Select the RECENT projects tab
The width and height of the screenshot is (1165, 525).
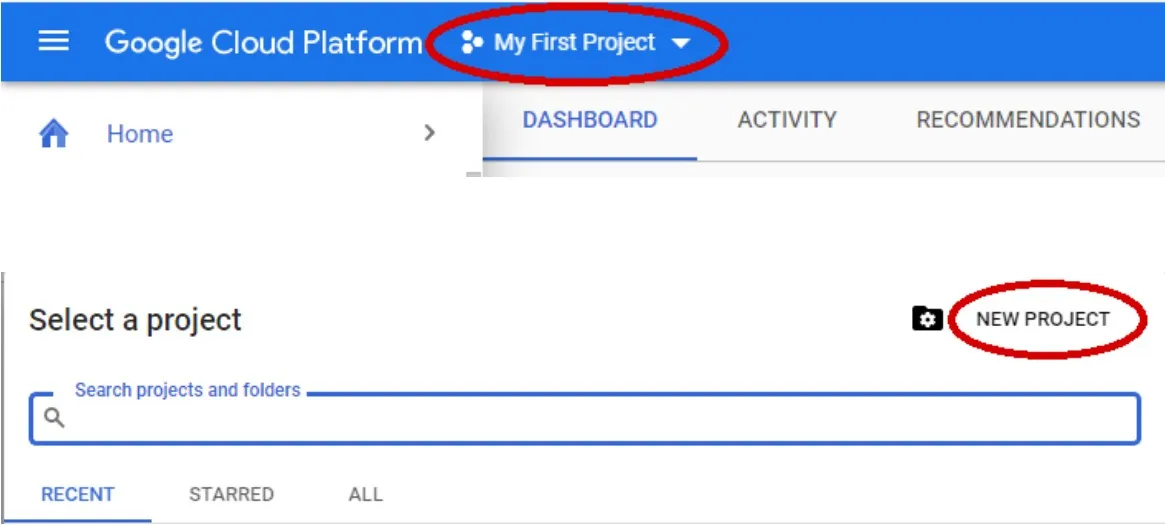click(77, 495)
